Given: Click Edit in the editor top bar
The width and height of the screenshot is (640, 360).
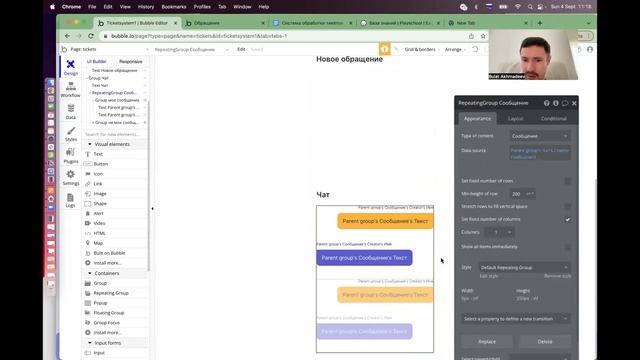Looking at the screenshot, I should 241,49.
